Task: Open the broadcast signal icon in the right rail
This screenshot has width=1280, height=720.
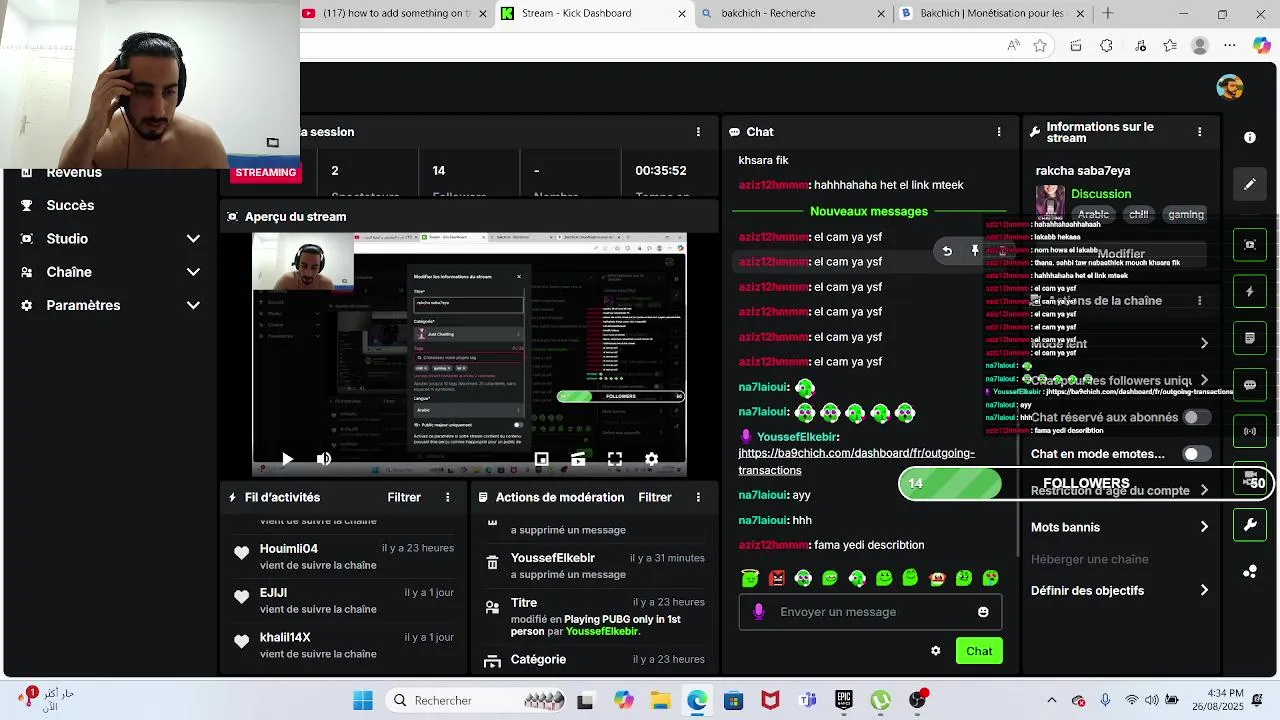Action: [x=1250, y=431]
